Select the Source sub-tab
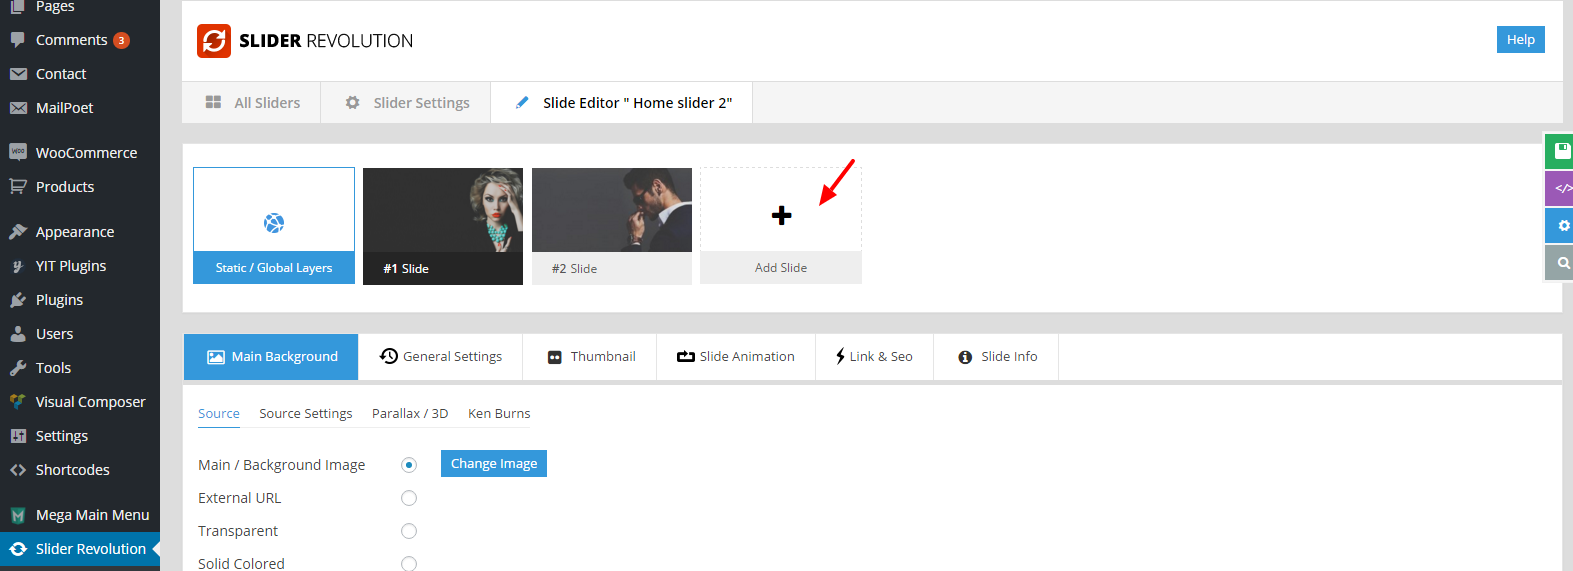Viewport: 1573px width, 571px height. pos(219,414)
